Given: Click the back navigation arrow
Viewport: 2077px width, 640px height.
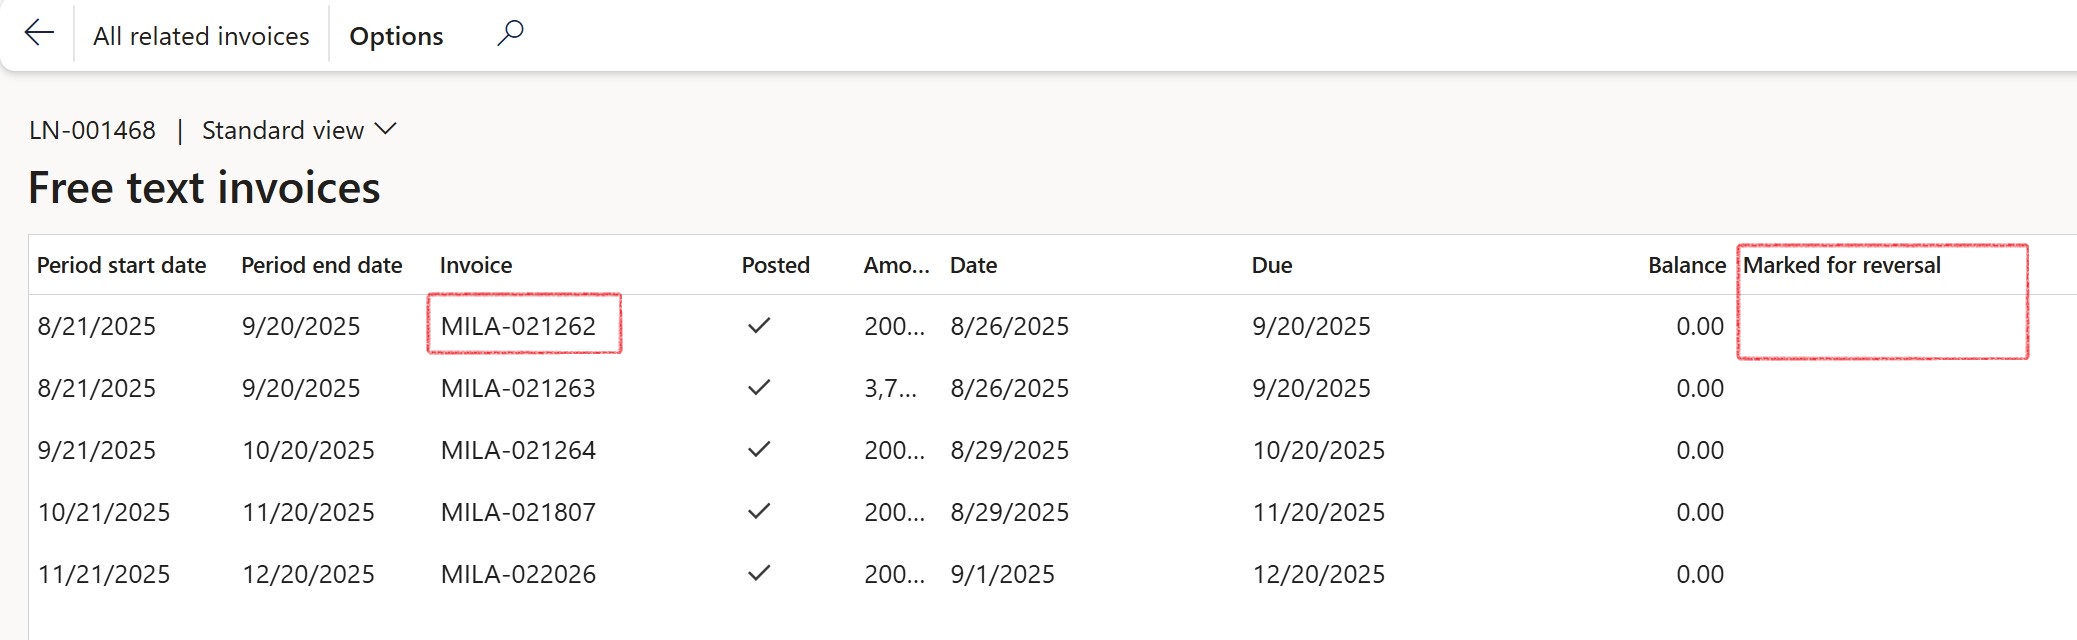Looking at the screenshot, I should pyautogui.click(x=40, y=33).
